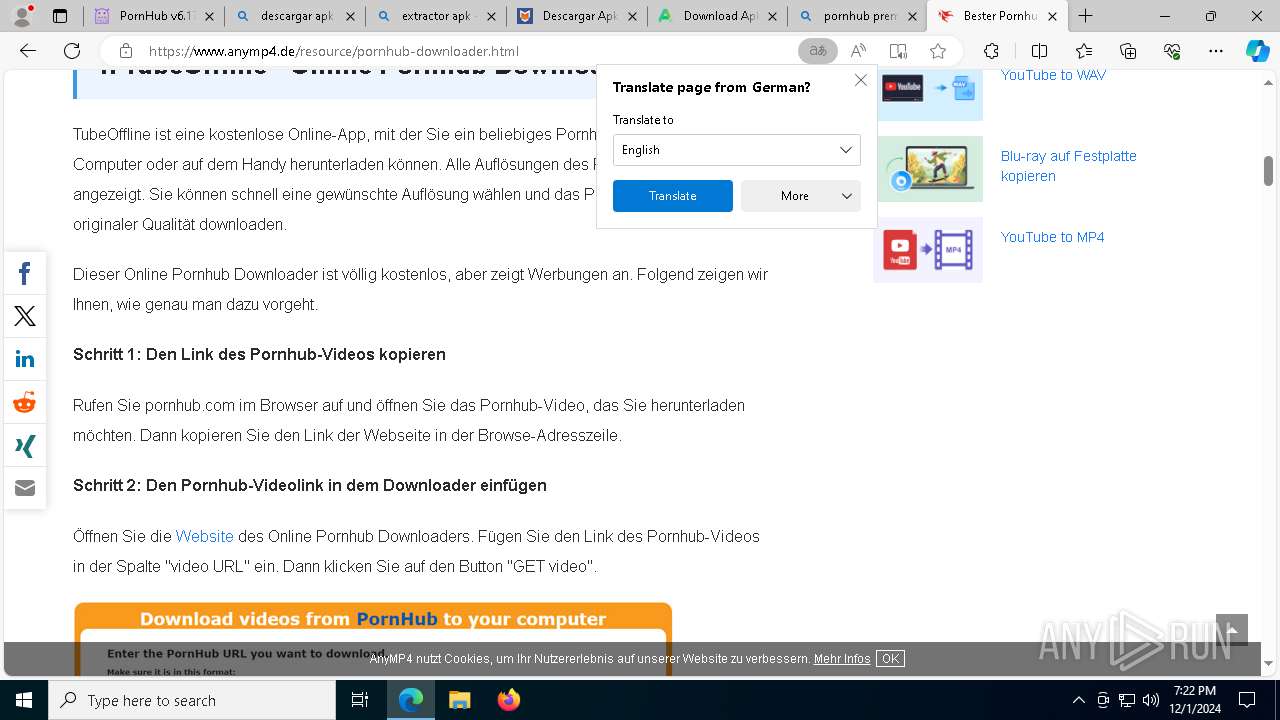Click the Read aloud icon

tap(858, 51)
